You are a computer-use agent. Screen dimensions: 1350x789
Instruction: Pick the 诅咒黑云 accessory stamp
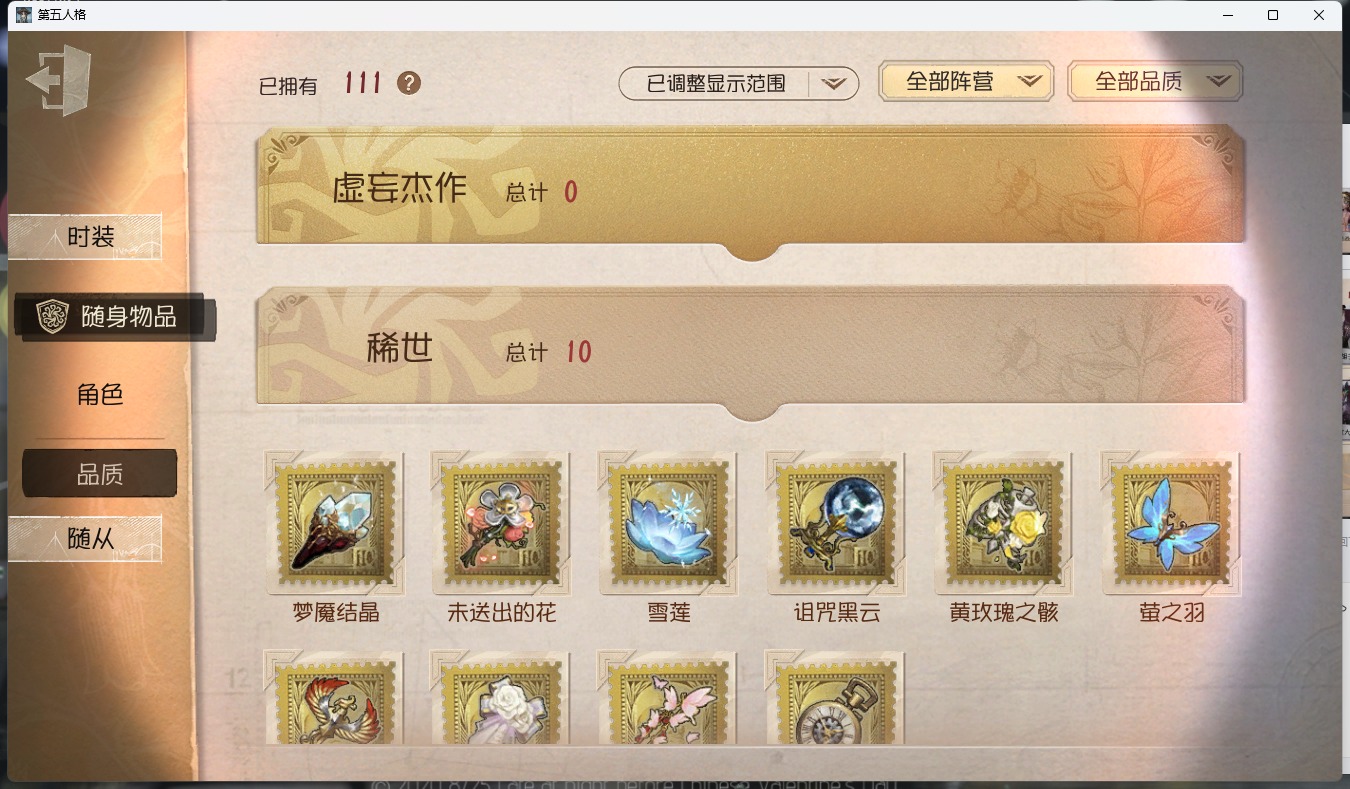(836, 523)
